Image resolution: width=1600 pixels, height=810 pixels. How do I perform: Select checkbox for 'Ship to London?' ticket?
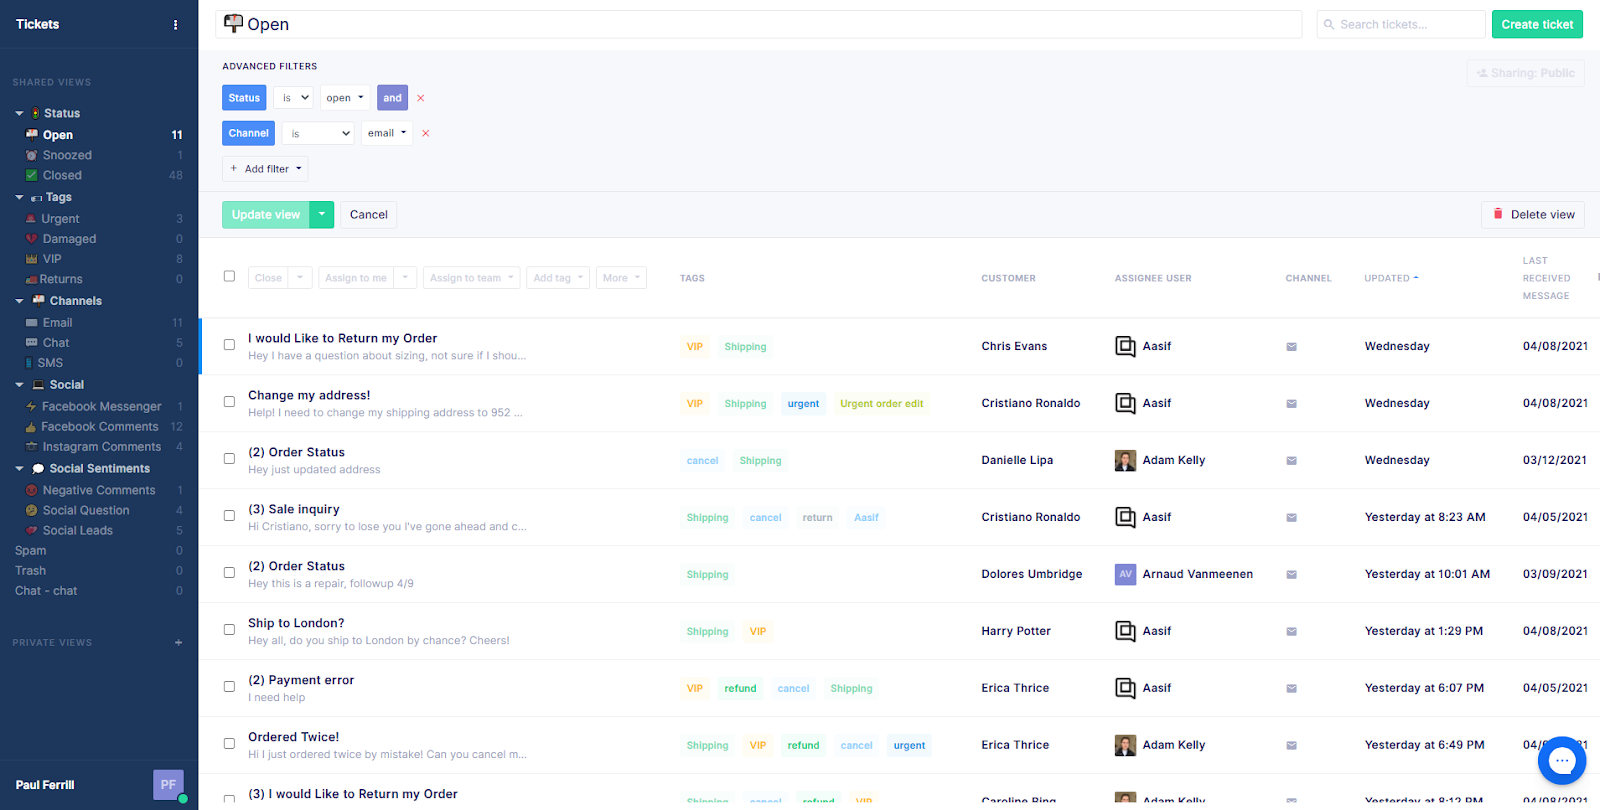(x=229, y=630)
